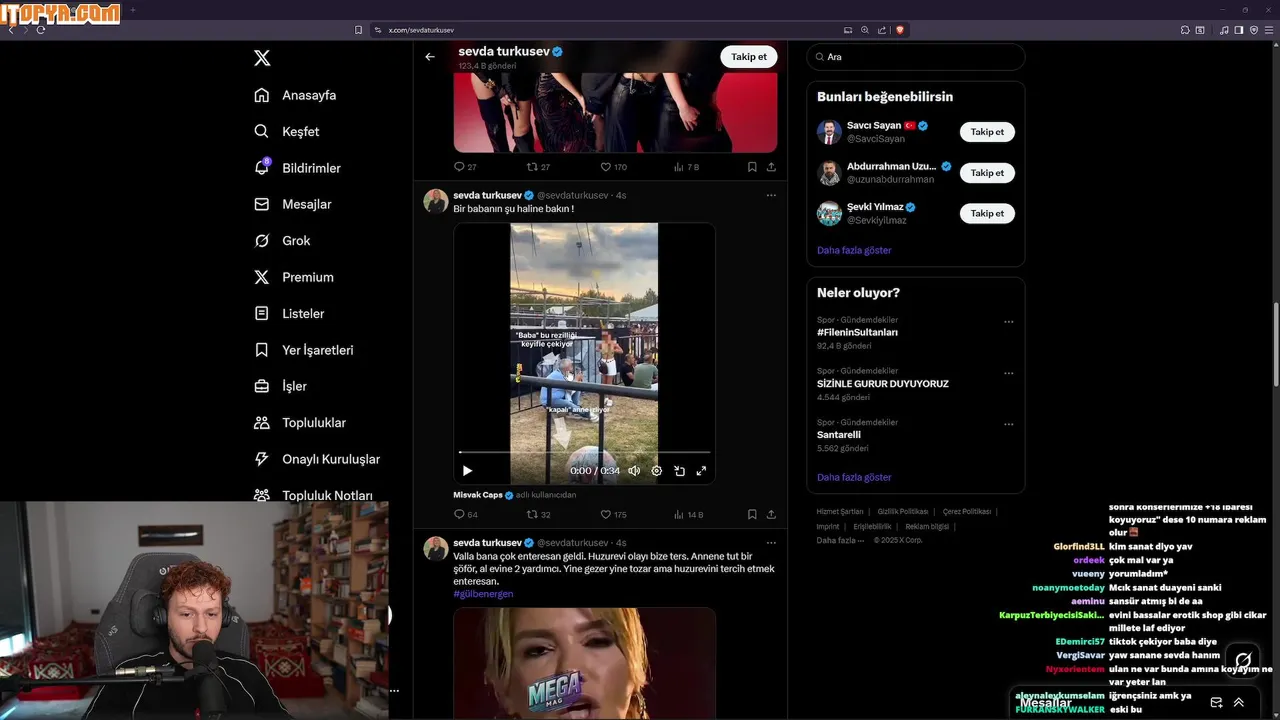Follow sevda turkusev with Takip et
The height and width of the screenshot is (720, 1280).
(x=749, y=57)
